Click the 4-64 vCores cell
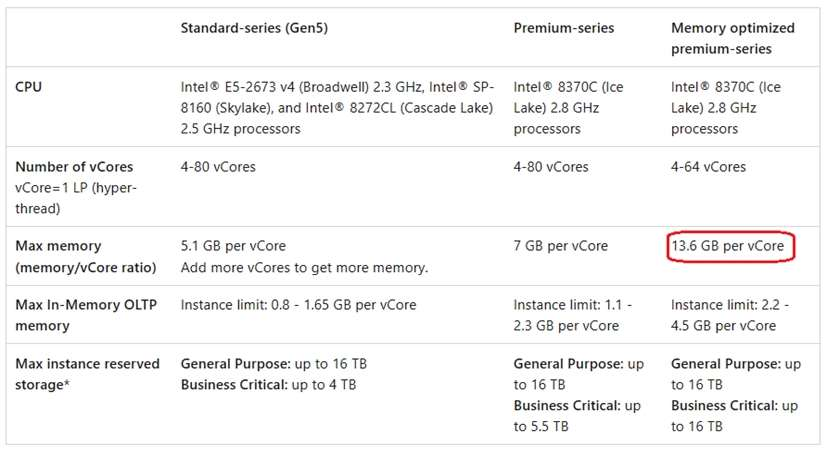 point(708,167)
